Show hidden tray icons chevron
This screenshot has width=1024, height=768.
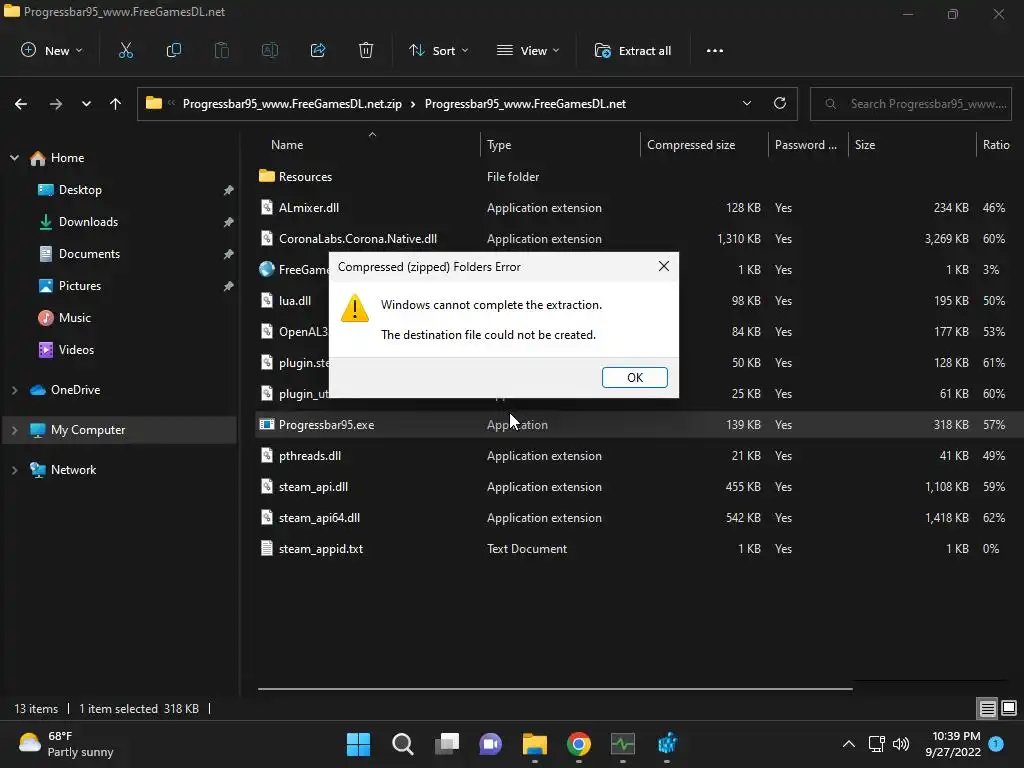(848, 744)
